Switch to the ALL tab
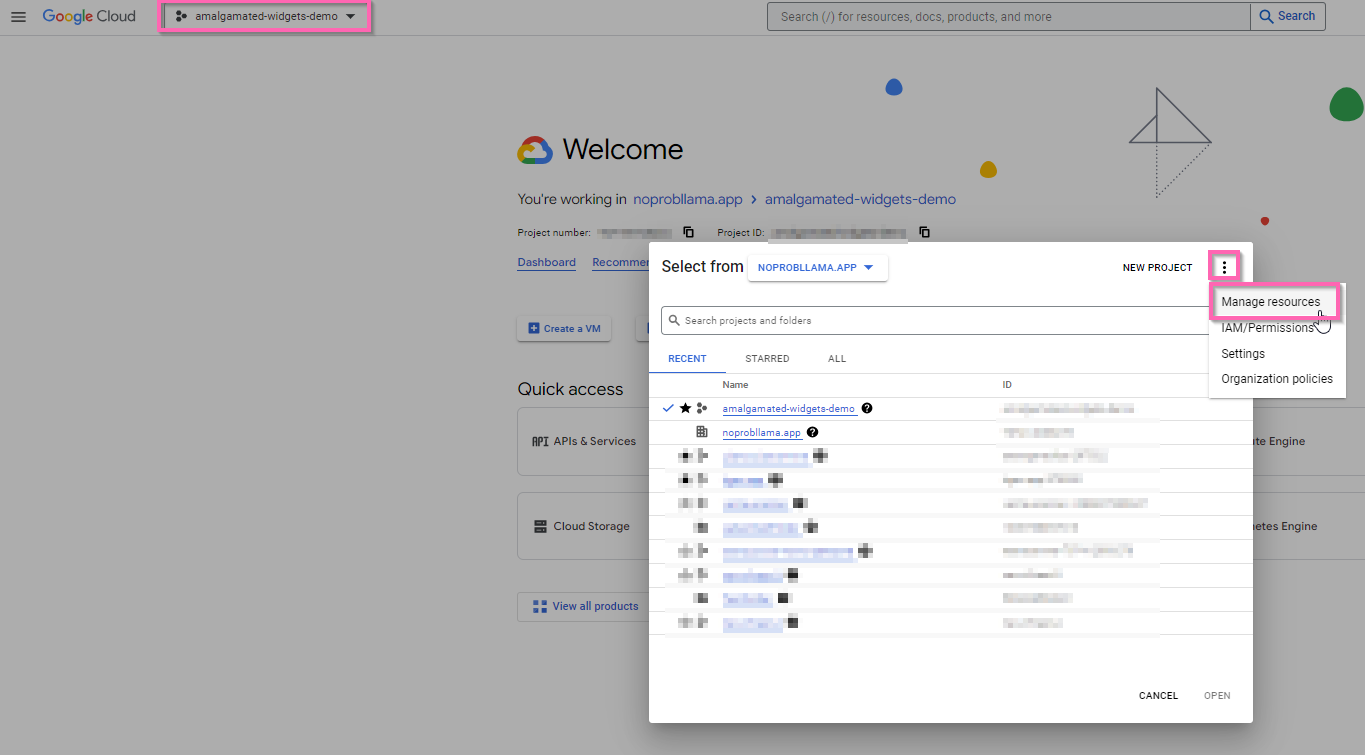Viewport: 1365px width, 755px height. pos(837,358)
